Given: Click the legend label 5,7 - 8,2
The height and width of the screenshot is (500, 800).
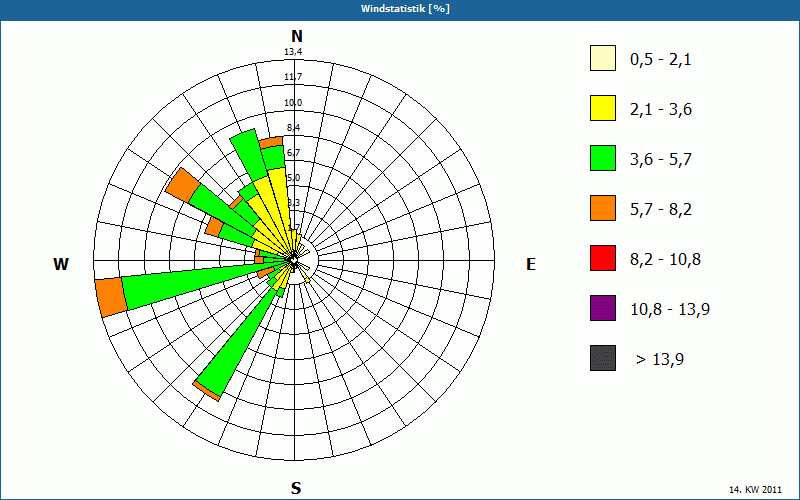Looking at the screenshot, I should coord(661,210).
